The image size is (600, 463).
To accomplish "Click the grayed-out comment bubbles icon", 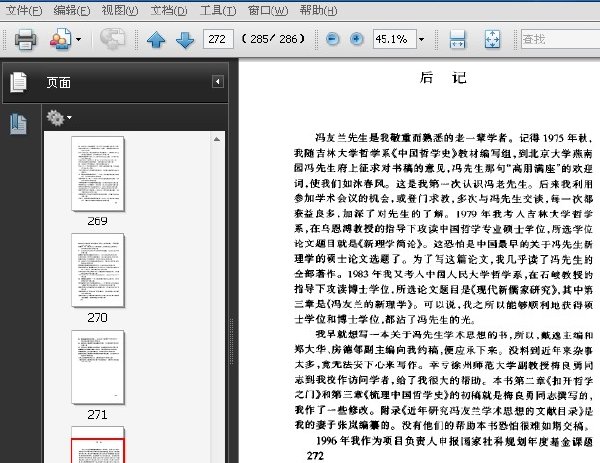I will (x=112, y=39).
